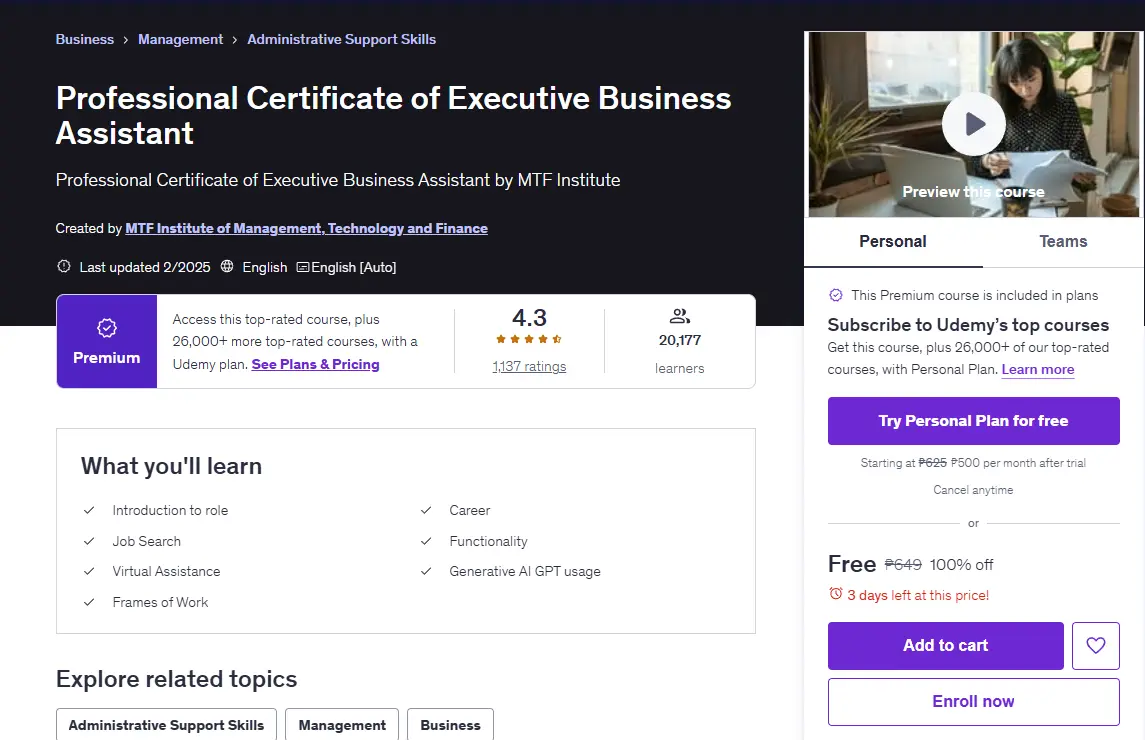The image size is (1145, 740).
Task: Click the Preview this course caption
Action: 973,192
